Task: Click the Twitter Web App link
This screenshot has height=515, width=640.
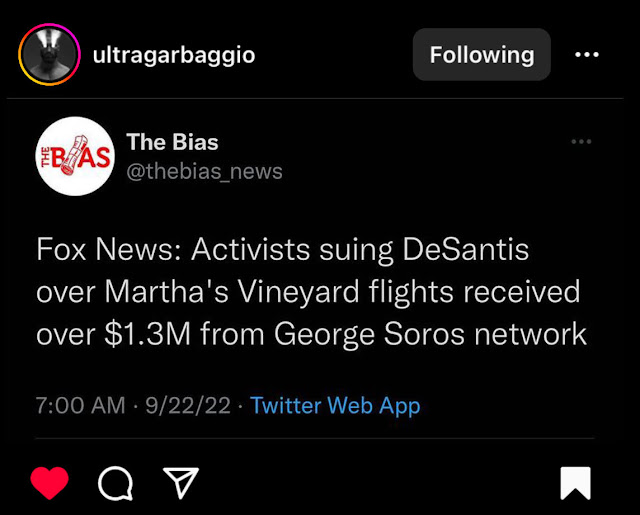Action: tap(335, 405)
